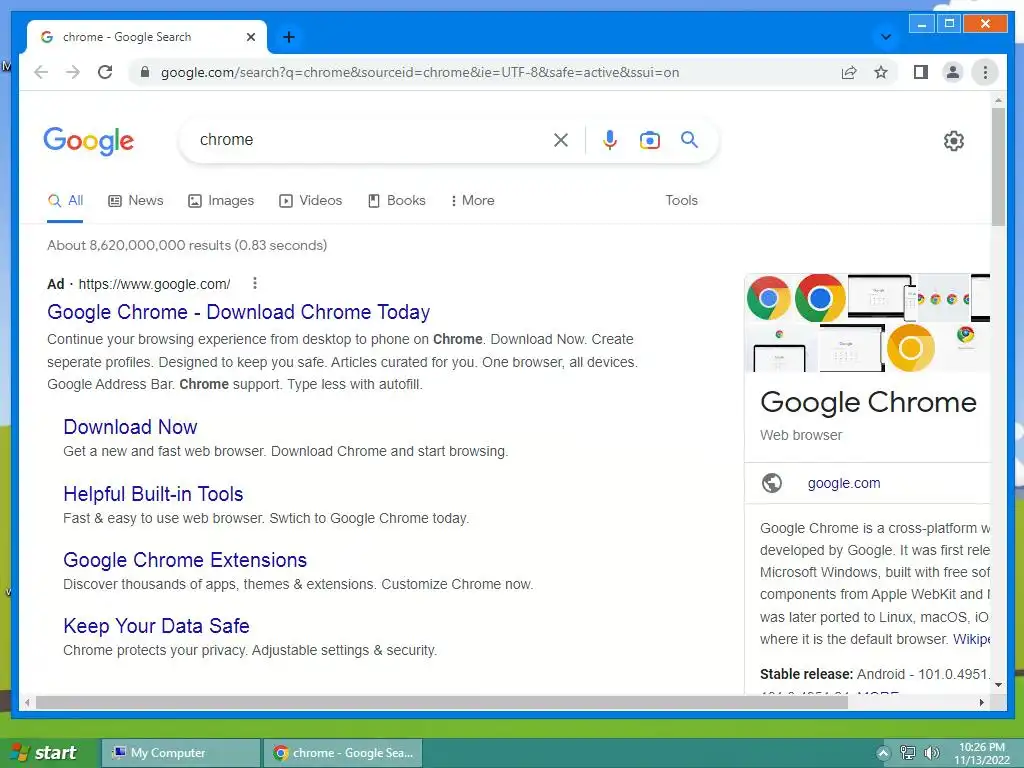This screenshot has height=768, width=1024.
Task: Start voice search with the microphone icon
Action: (609, 140)
